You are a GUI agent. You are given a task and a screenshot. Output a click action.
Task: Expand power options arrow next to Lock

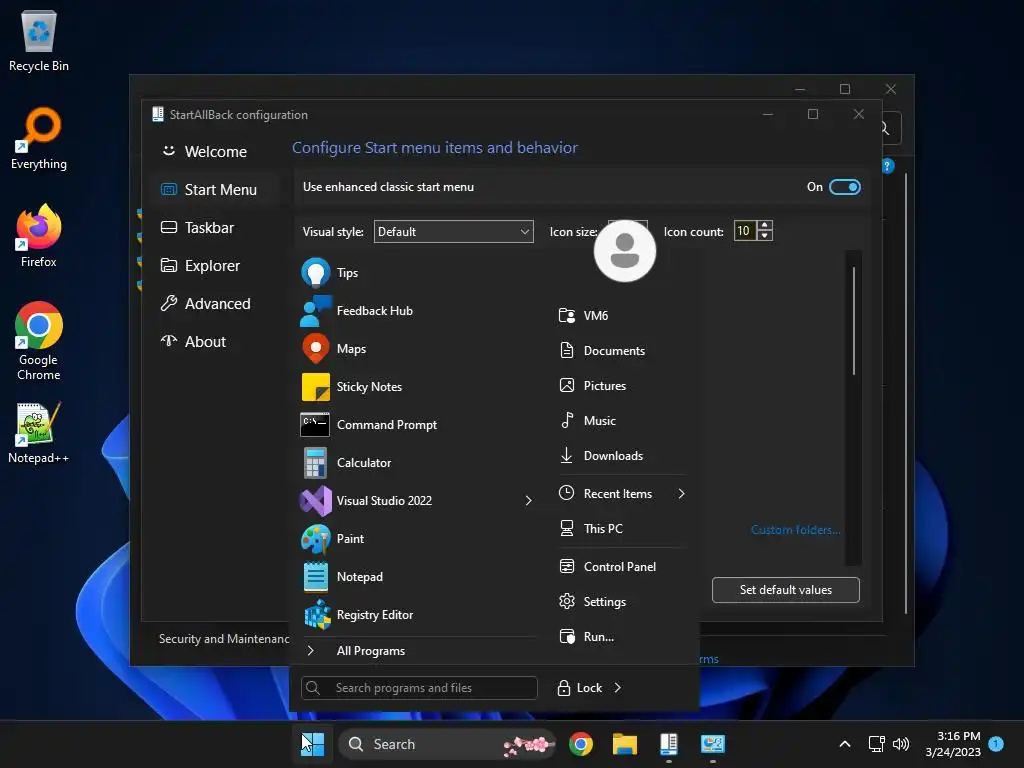pyautogui.click(x=618, y=688)
